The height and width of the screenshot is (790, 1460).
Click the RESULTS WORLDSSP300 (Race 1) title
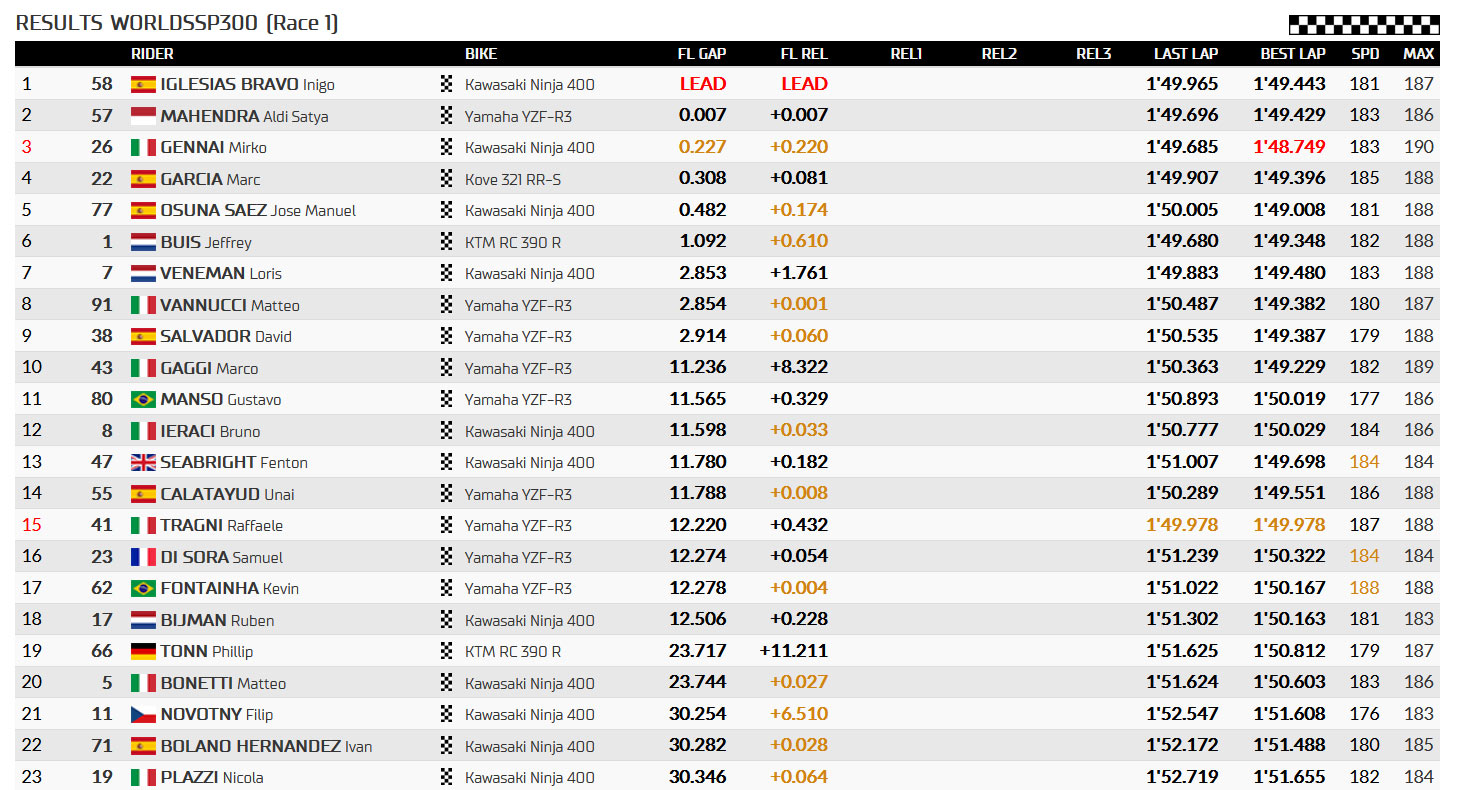coord(177,23)
